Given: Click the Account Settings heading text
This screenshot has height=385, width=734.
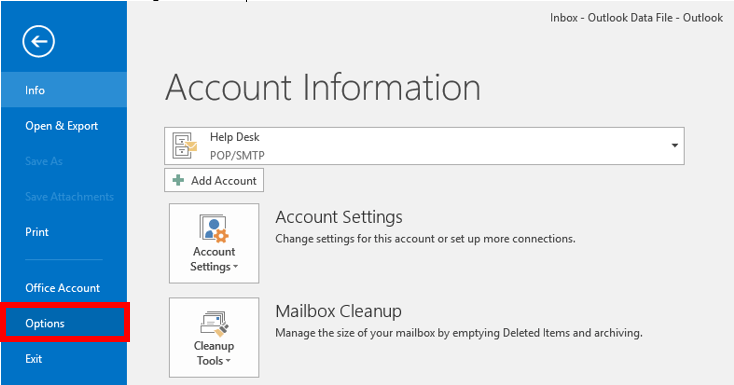Looking at the screenshot, I should [x=339, y=218].
